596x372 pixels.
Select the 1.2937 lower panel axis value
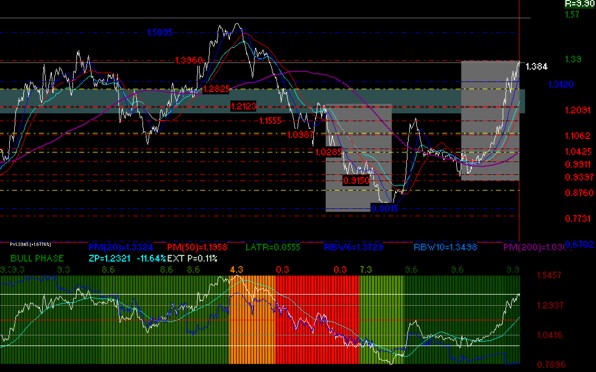coord(550,305)
